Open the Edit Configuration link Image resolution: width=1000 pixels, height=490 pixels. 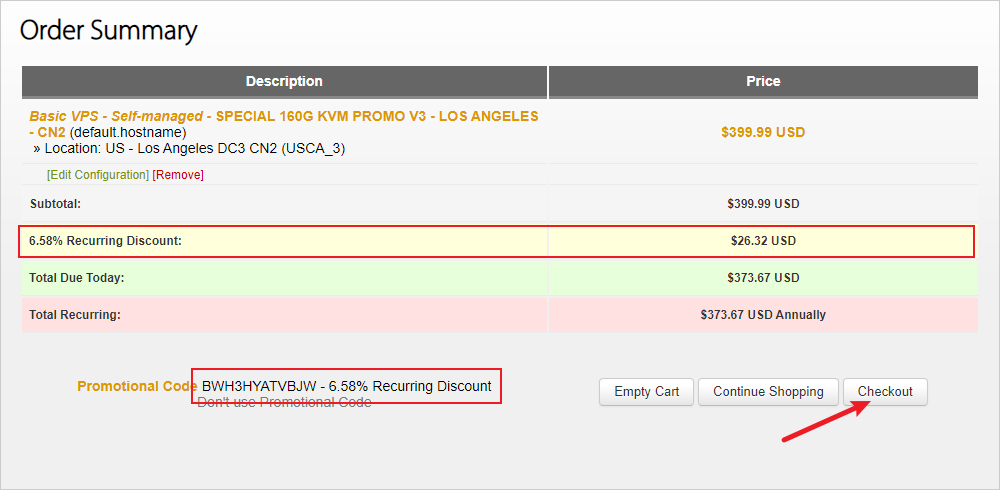point(98,175)
